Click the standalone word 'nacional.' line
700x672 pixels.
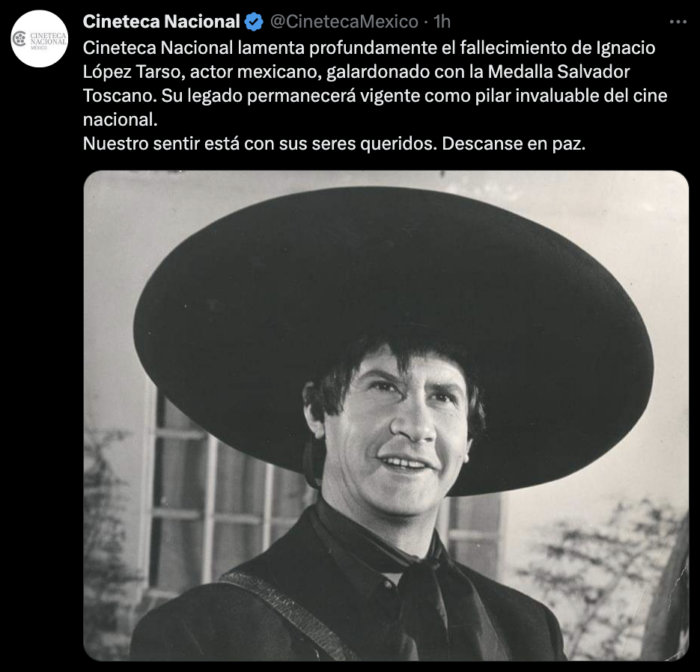pos(120,120)
